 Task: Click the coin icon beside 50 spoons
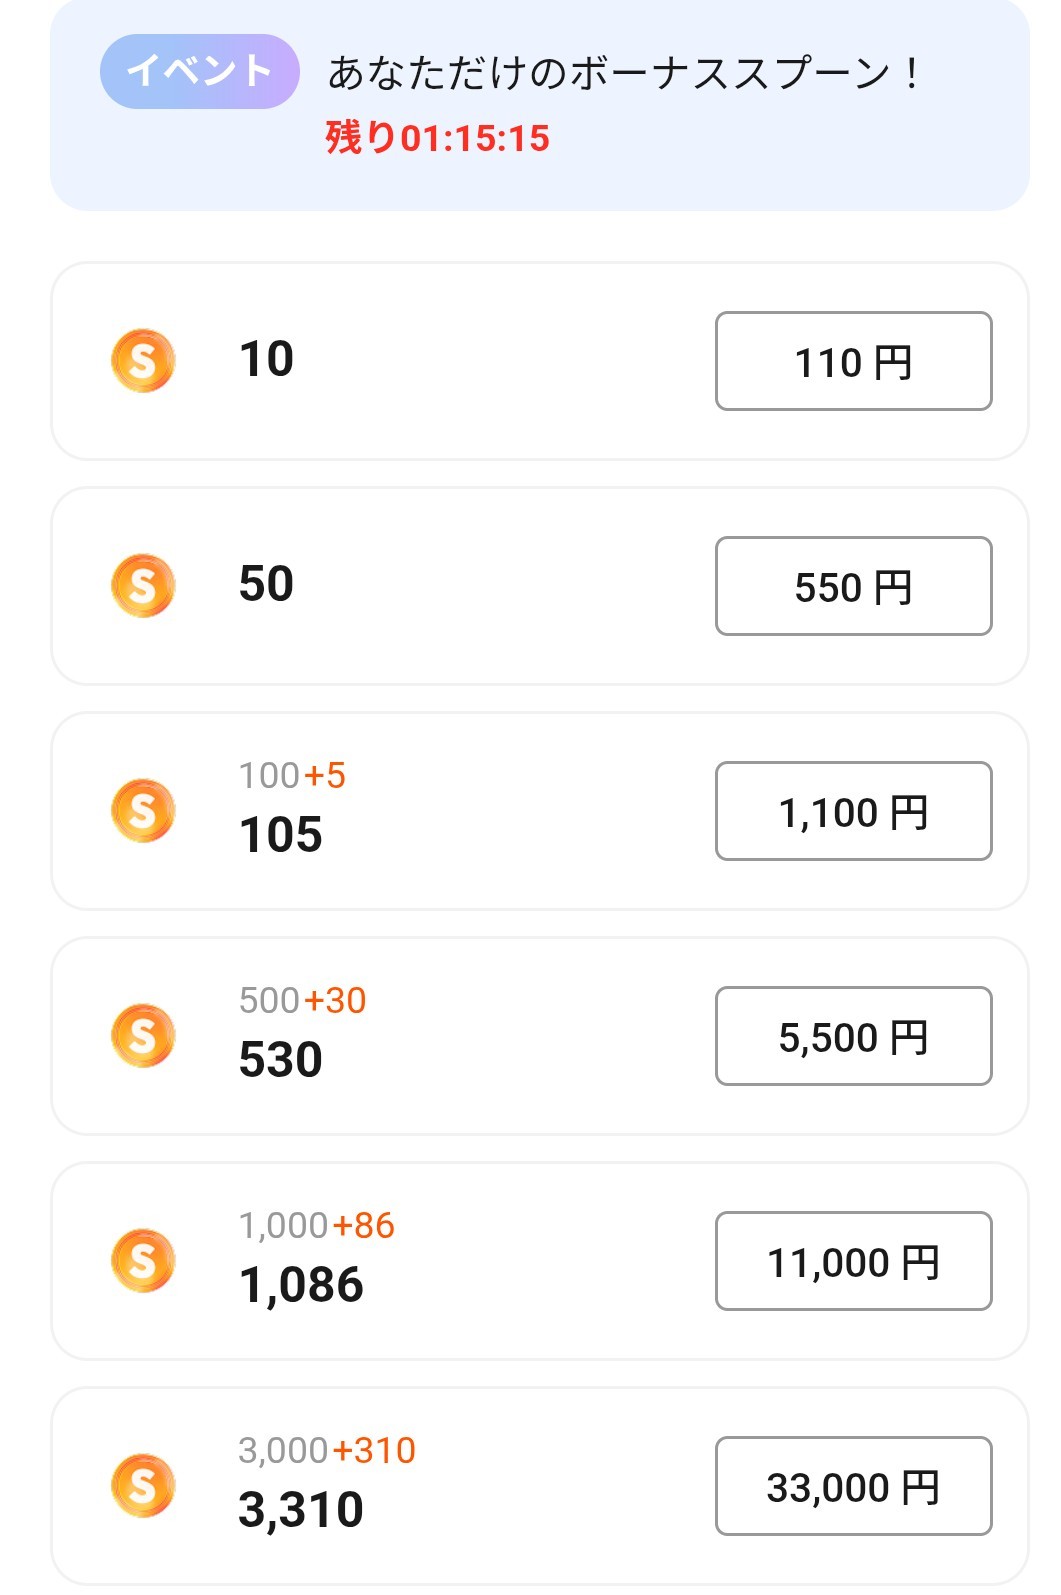click(143, 585)
